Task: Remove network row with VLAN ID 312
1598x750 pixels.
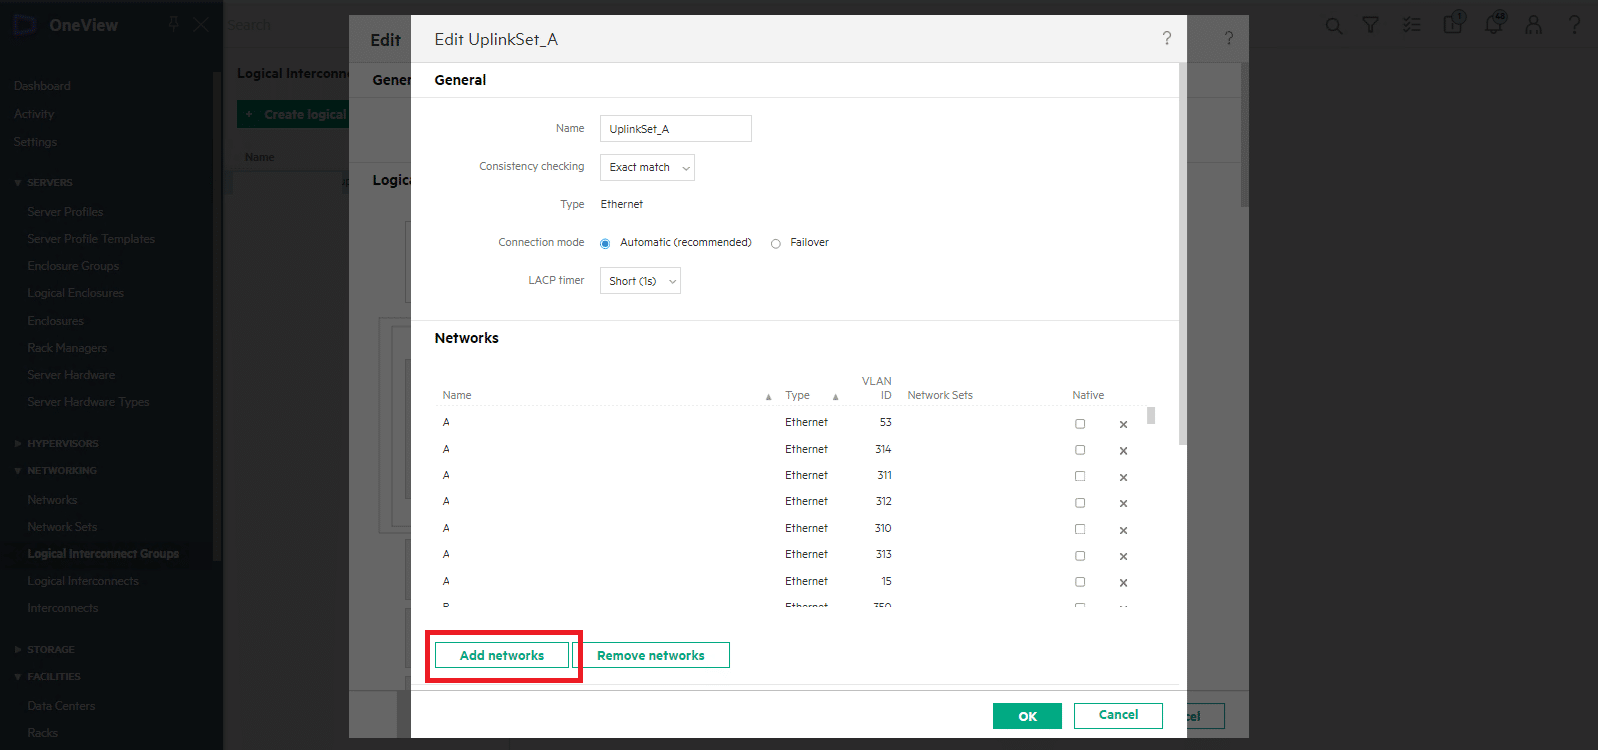Action: click(1123, 503)
